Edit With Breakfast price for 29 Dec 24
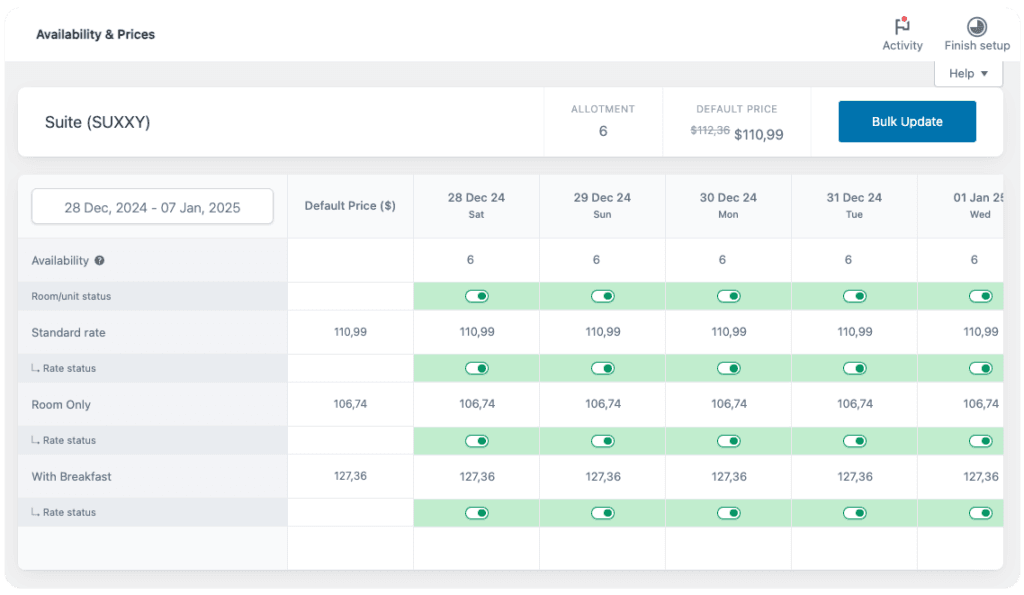 603,476
